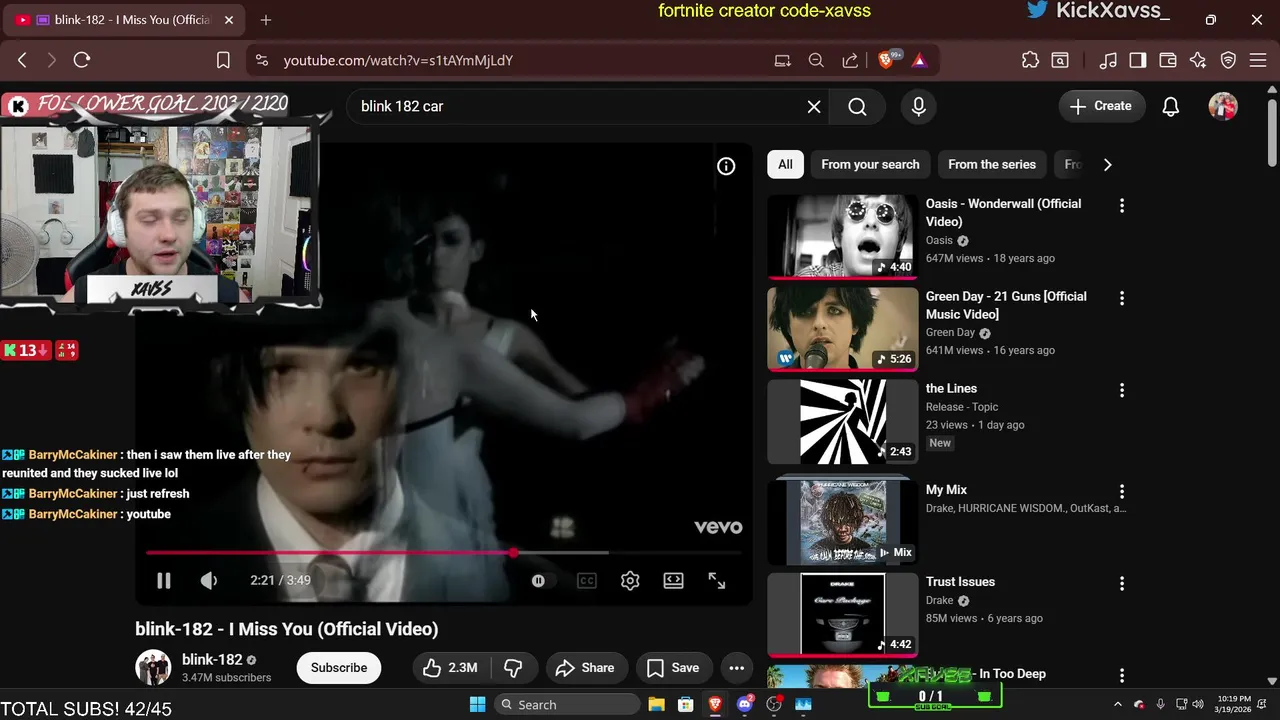Open options for My Mix
This screenshot has height=720, width=1280.
click(1122, 491)
